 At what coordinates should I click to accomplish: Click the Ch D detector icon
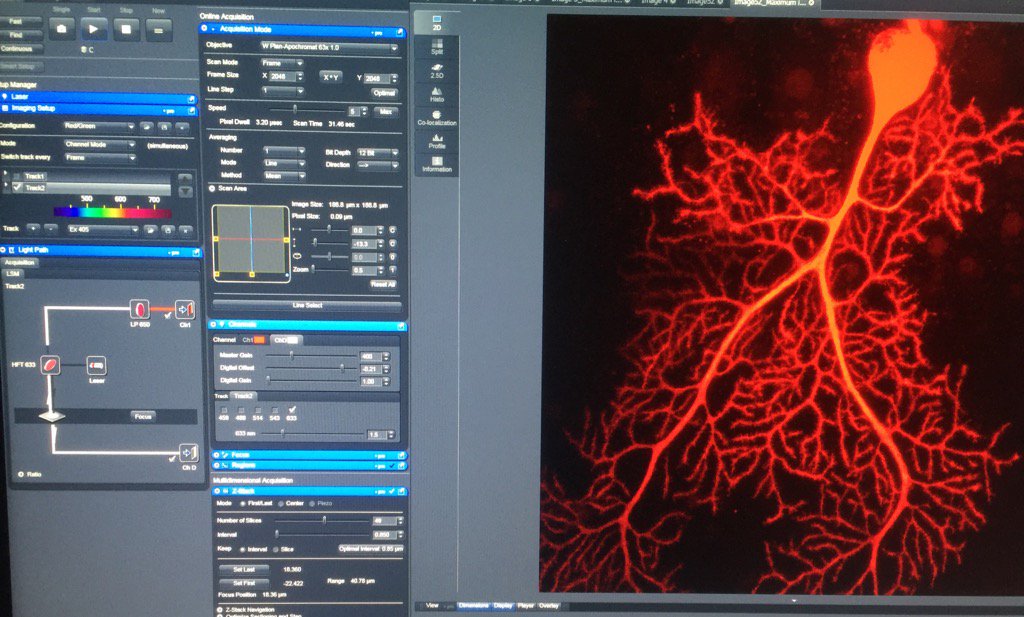coord(189,452)
